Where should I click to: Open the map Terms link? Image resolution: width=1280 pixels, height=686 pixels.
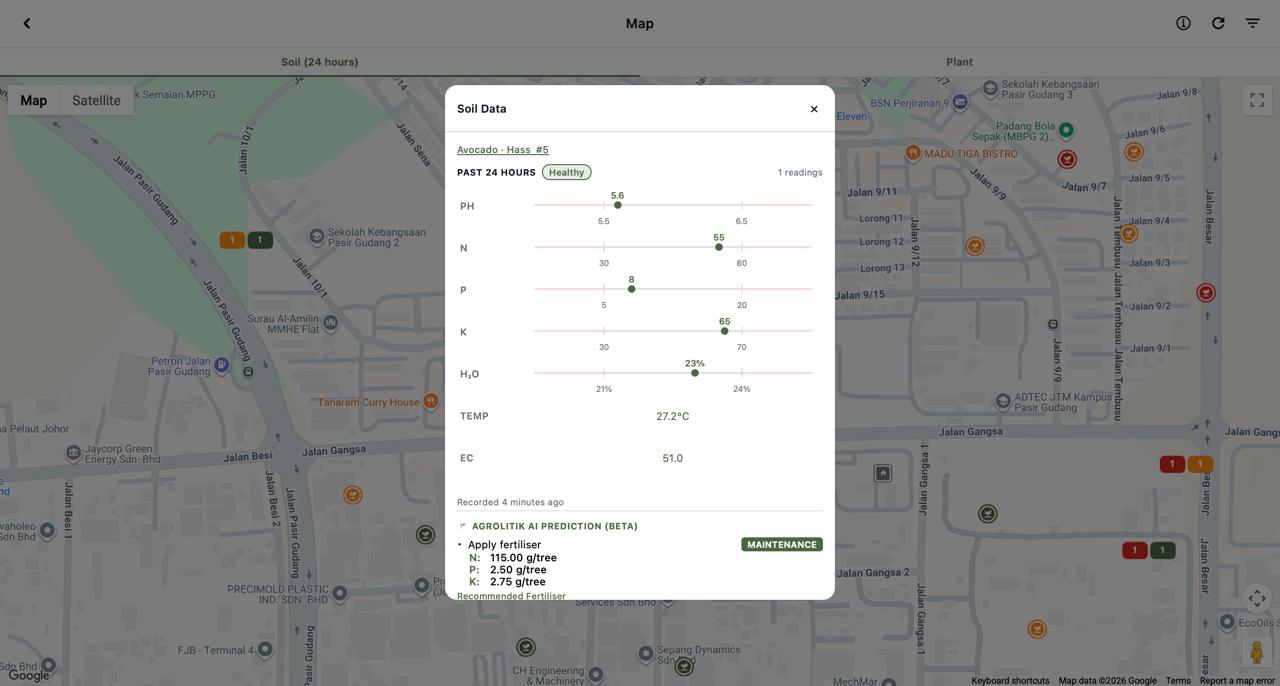pos(1178,681)
